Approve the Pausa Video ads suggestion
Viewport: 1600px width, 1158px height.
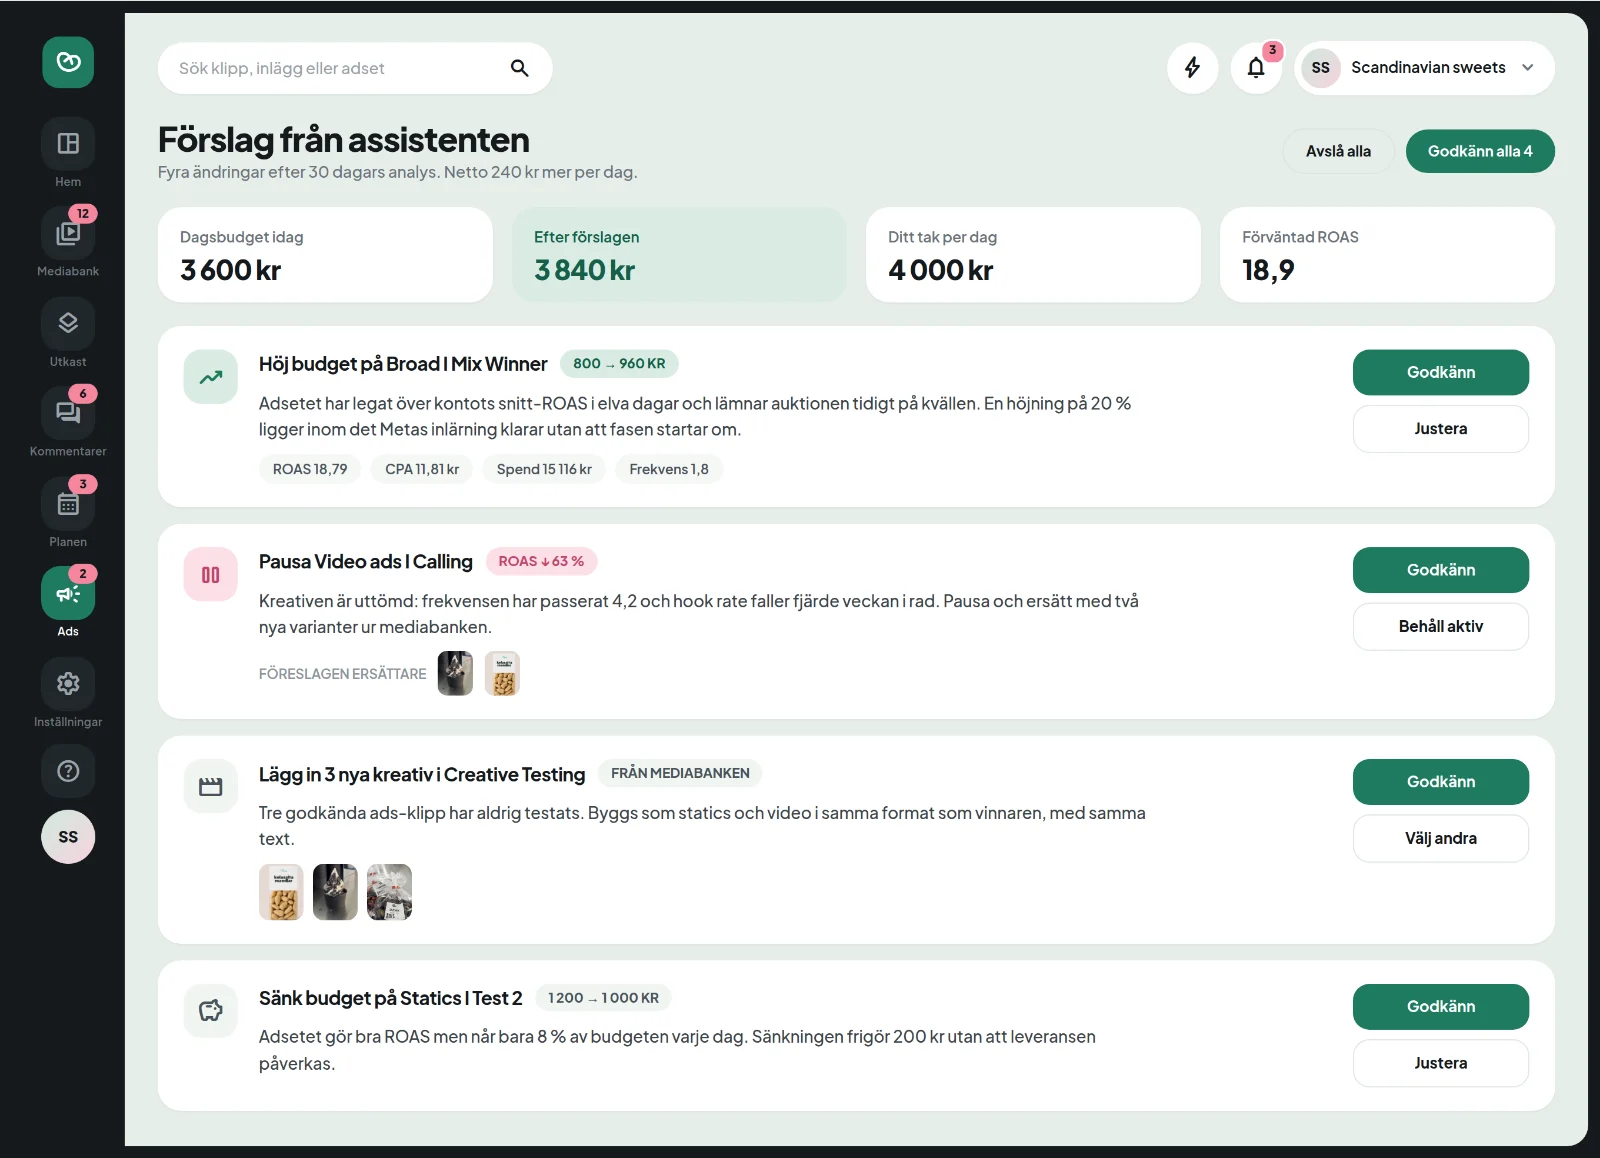point(1441,570)
